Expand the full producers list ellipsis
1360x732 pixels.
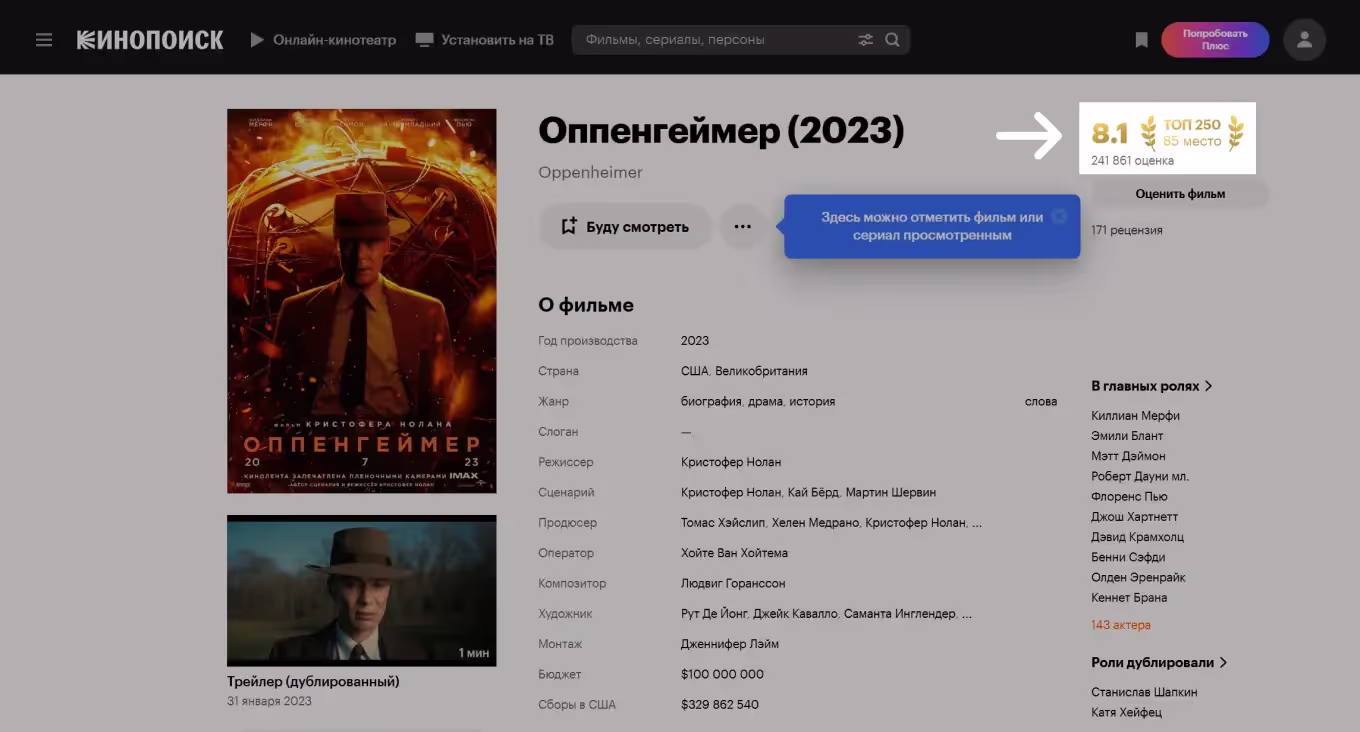pyautogui.click(x=976, y=523)
